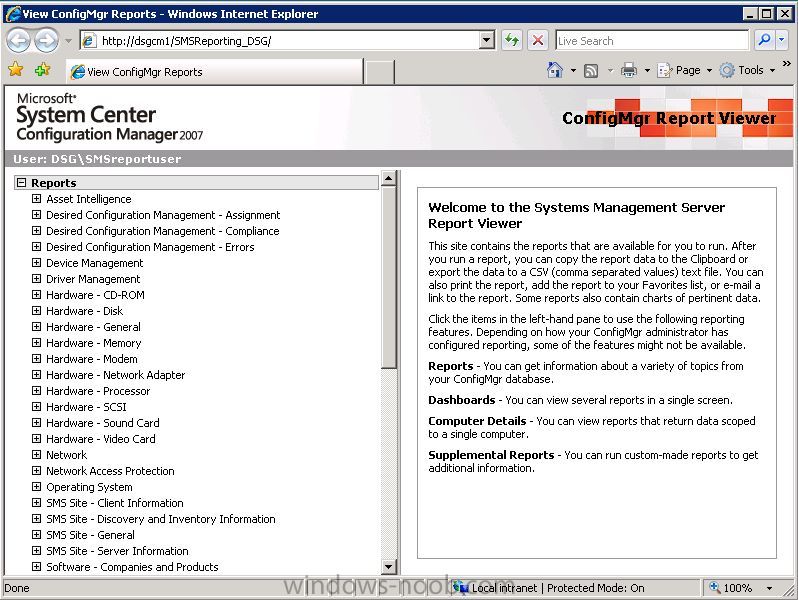Select Network Access Protection tree item
Screen dimensions: 798x600
(110, 471)
